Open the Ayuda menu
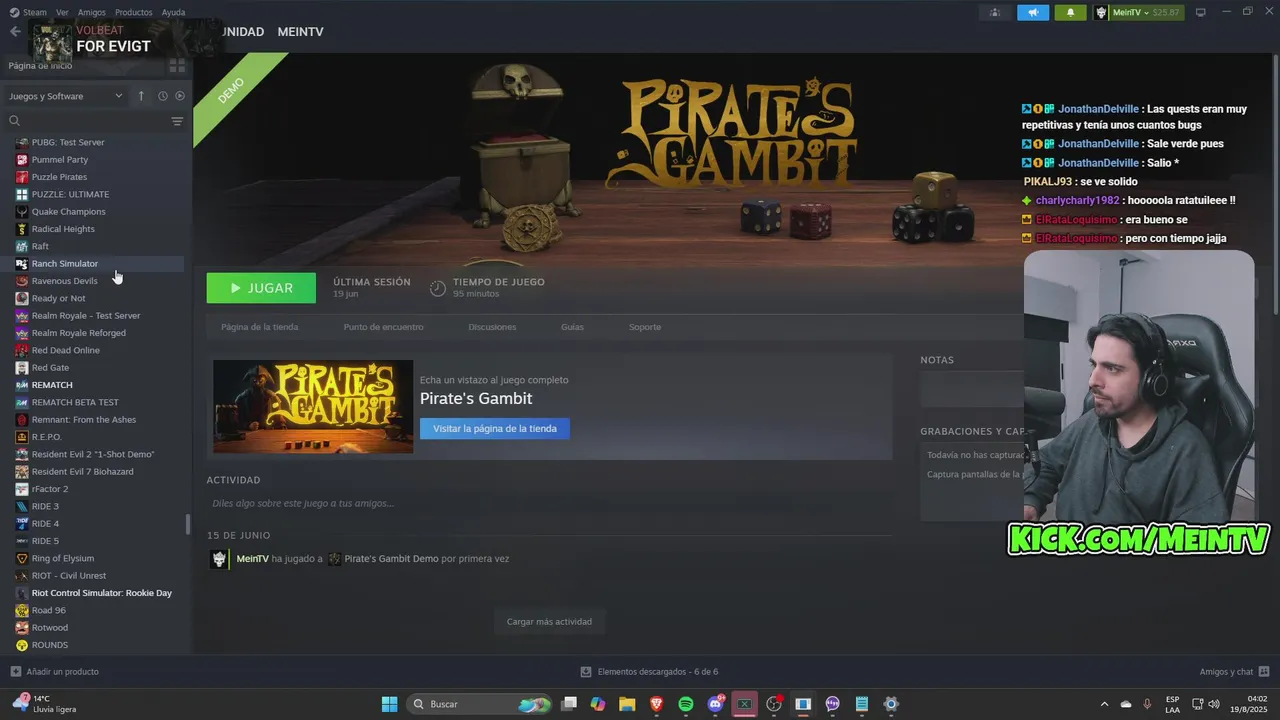1280x720 pixels. (173, 12)
